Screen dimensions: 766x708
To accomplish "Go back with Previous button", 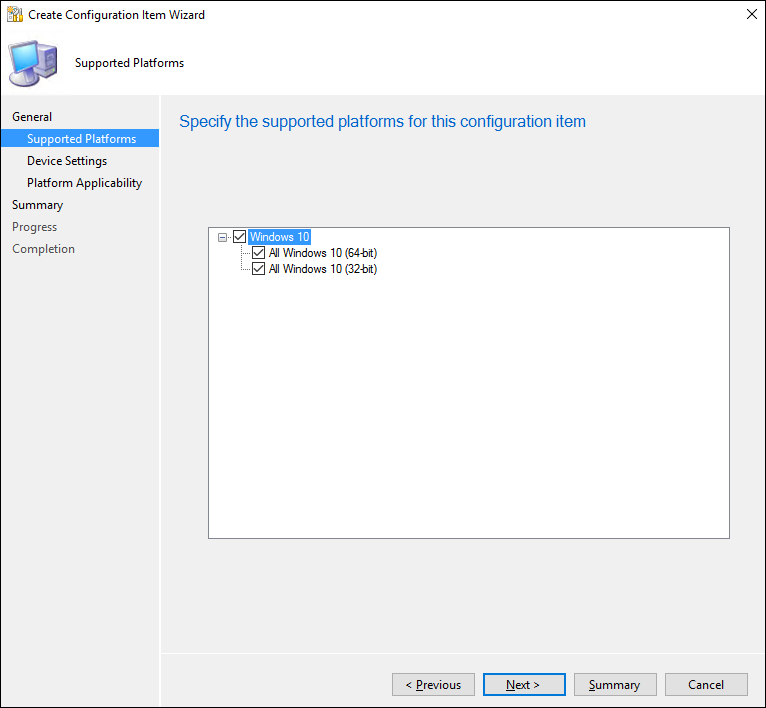I will point(433,685).
